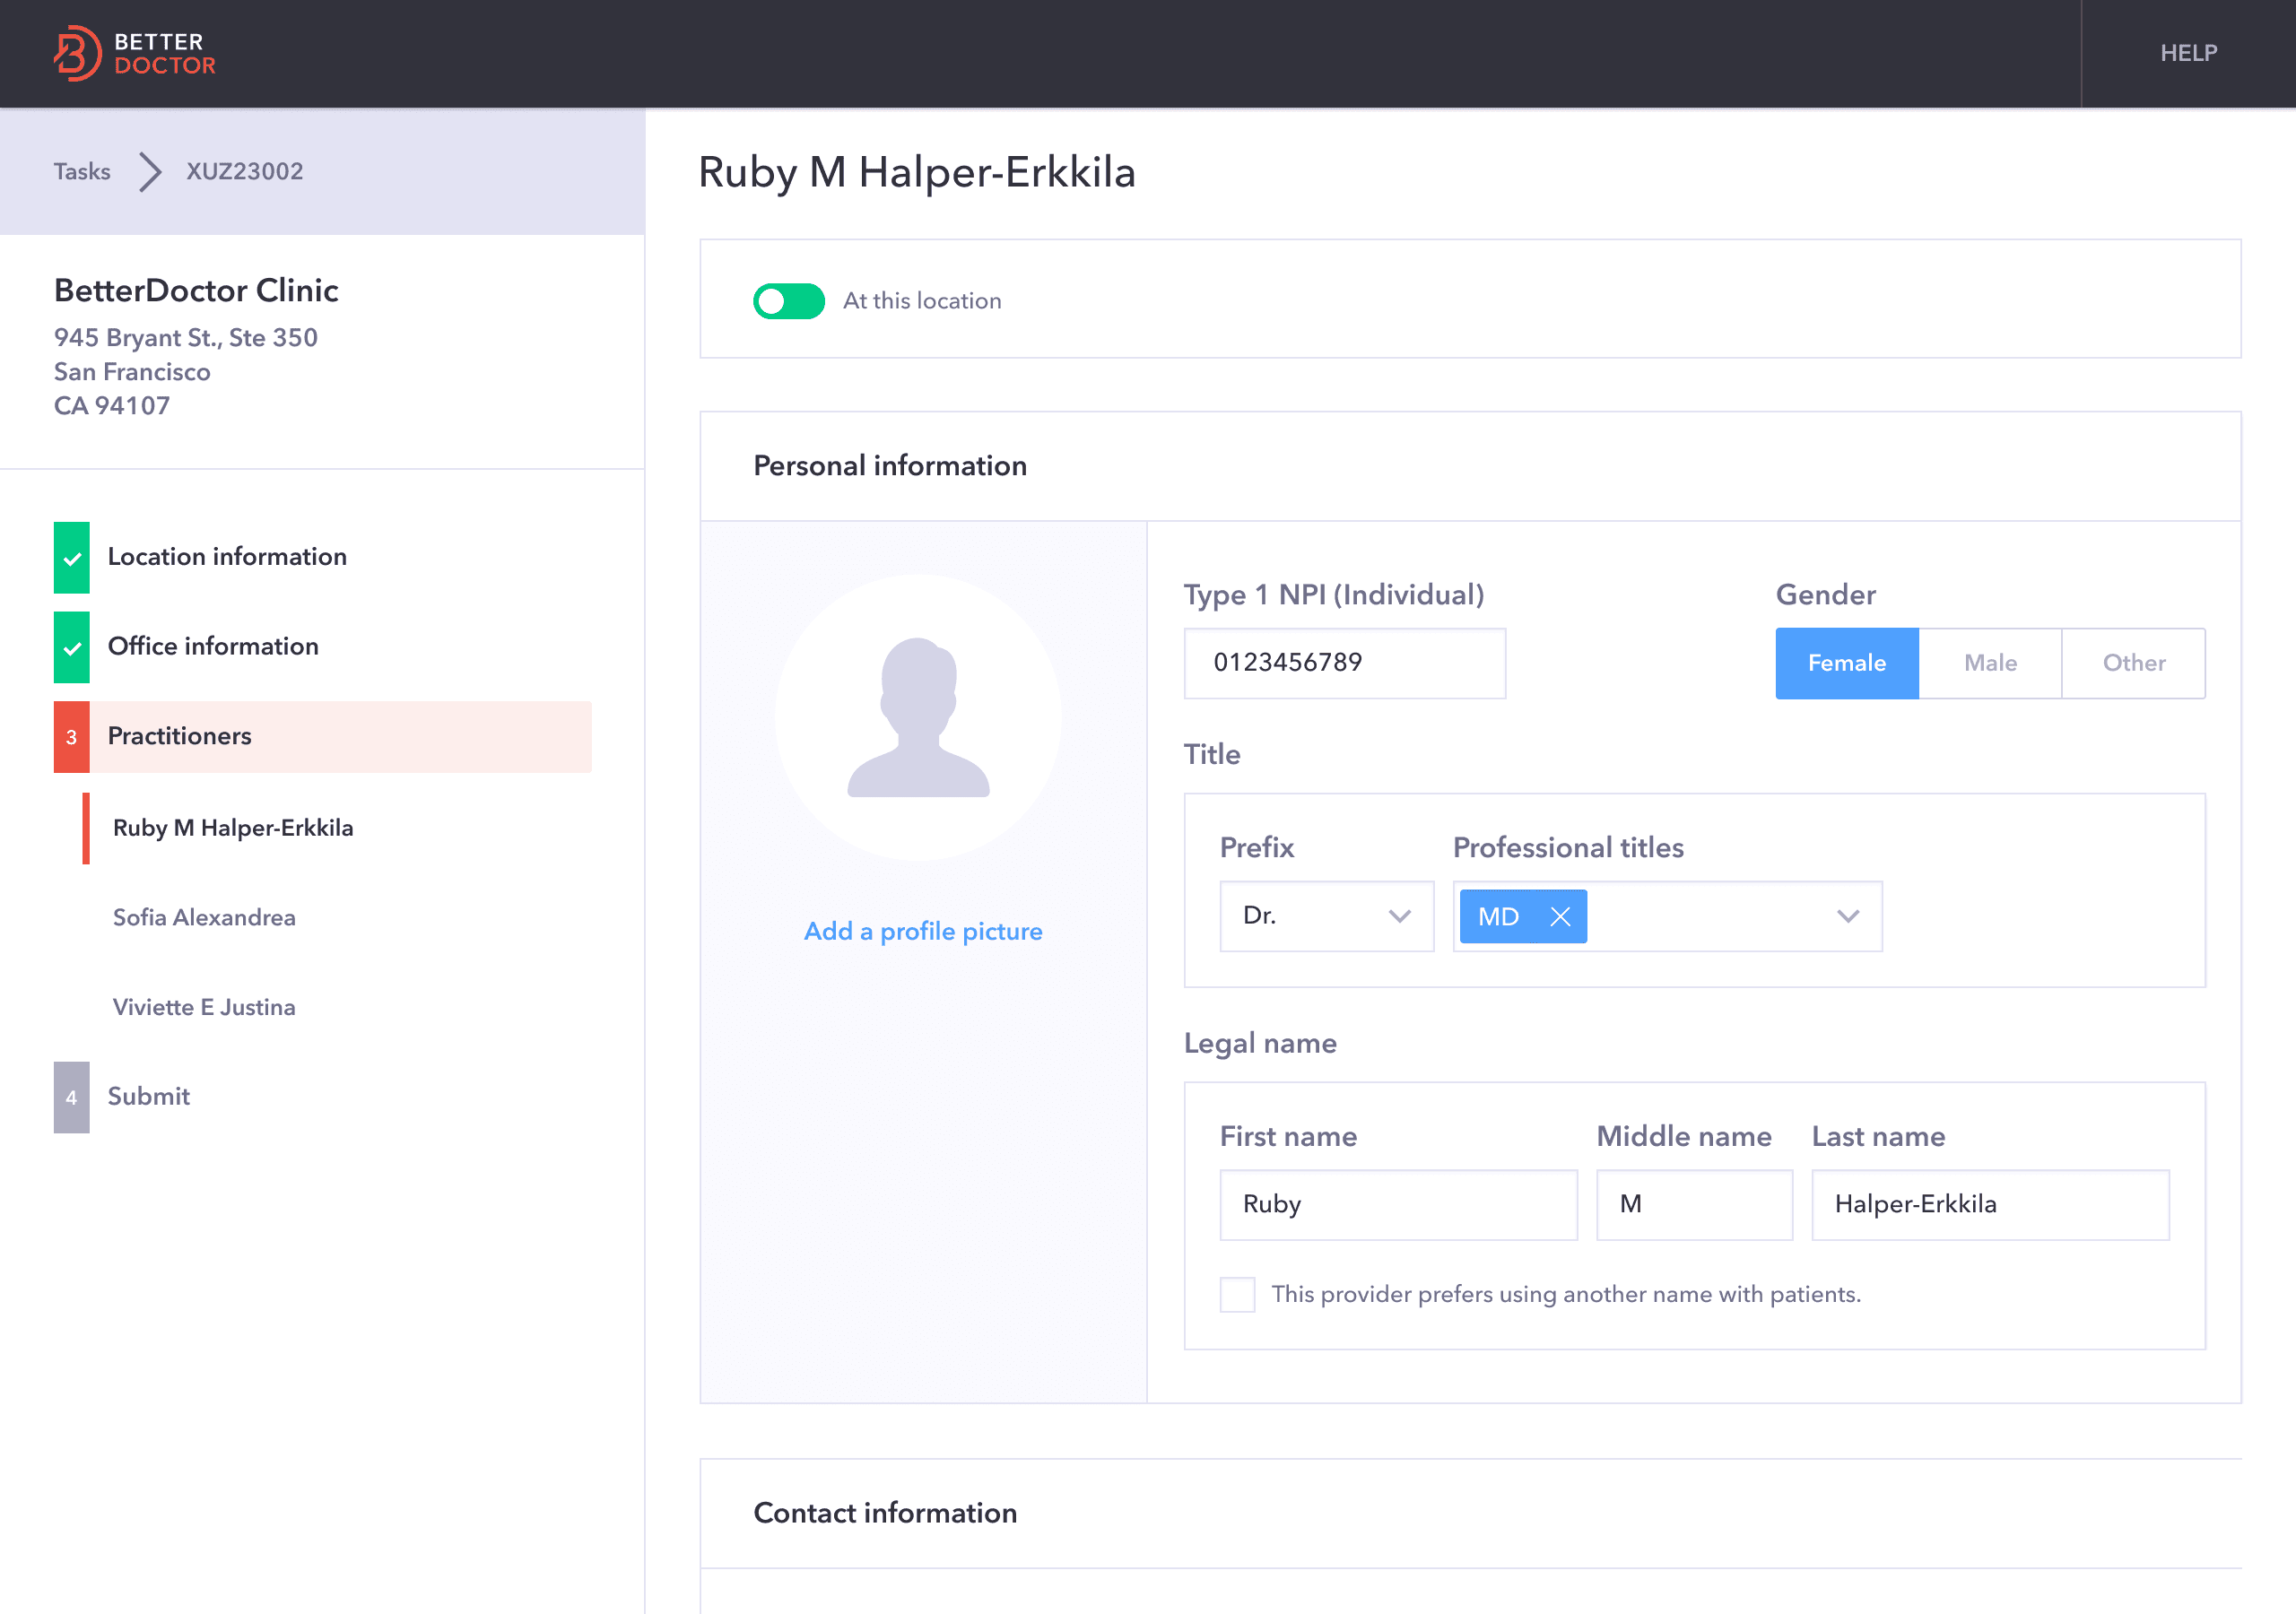Click the Type 1 NPI input field
Image resolution: width=2296 pixels, height=1614 pixels.
point(1344,663)
